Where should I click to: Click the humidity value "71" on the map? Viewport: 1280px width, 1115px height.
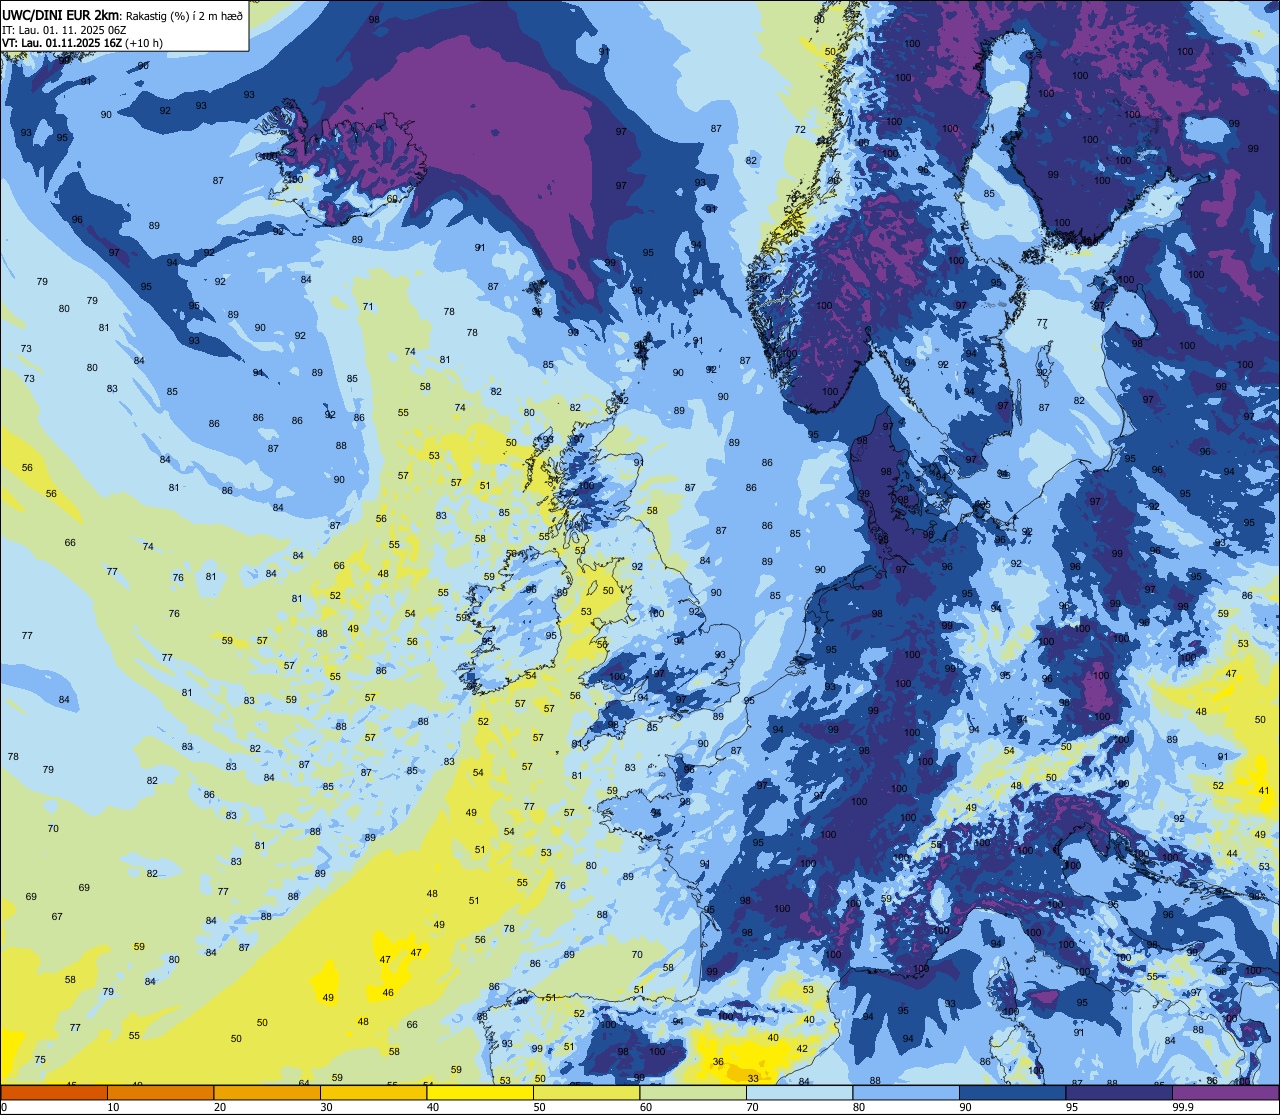pos(368,306)
